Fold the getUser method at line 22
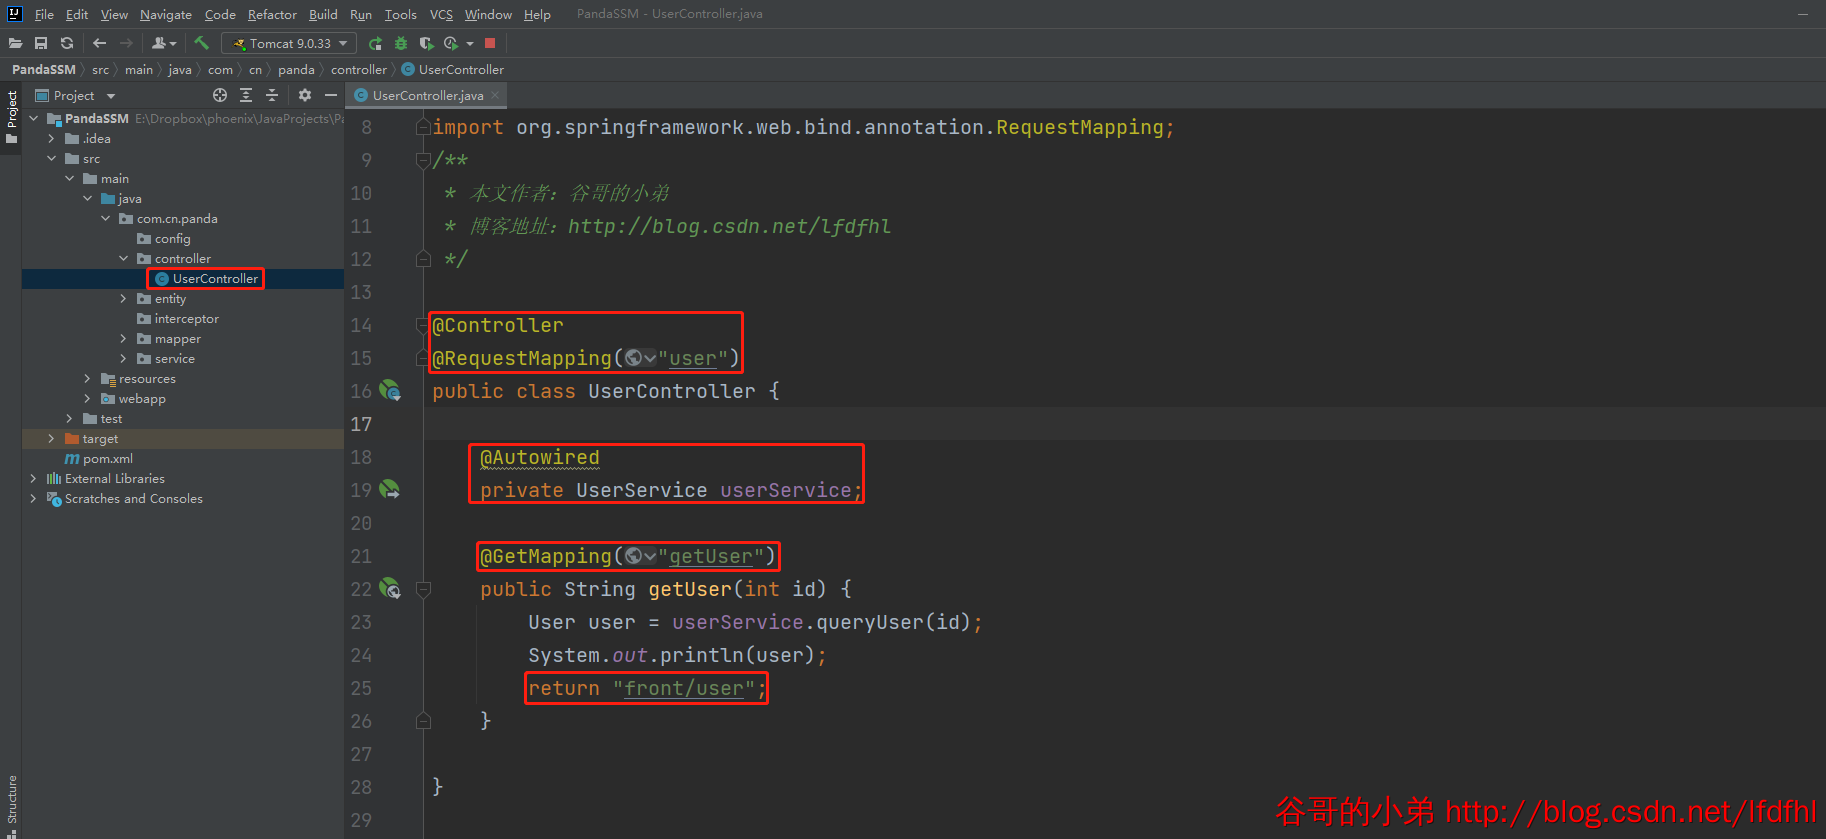This screenshot has width=1826, height=839. (423, 589)
